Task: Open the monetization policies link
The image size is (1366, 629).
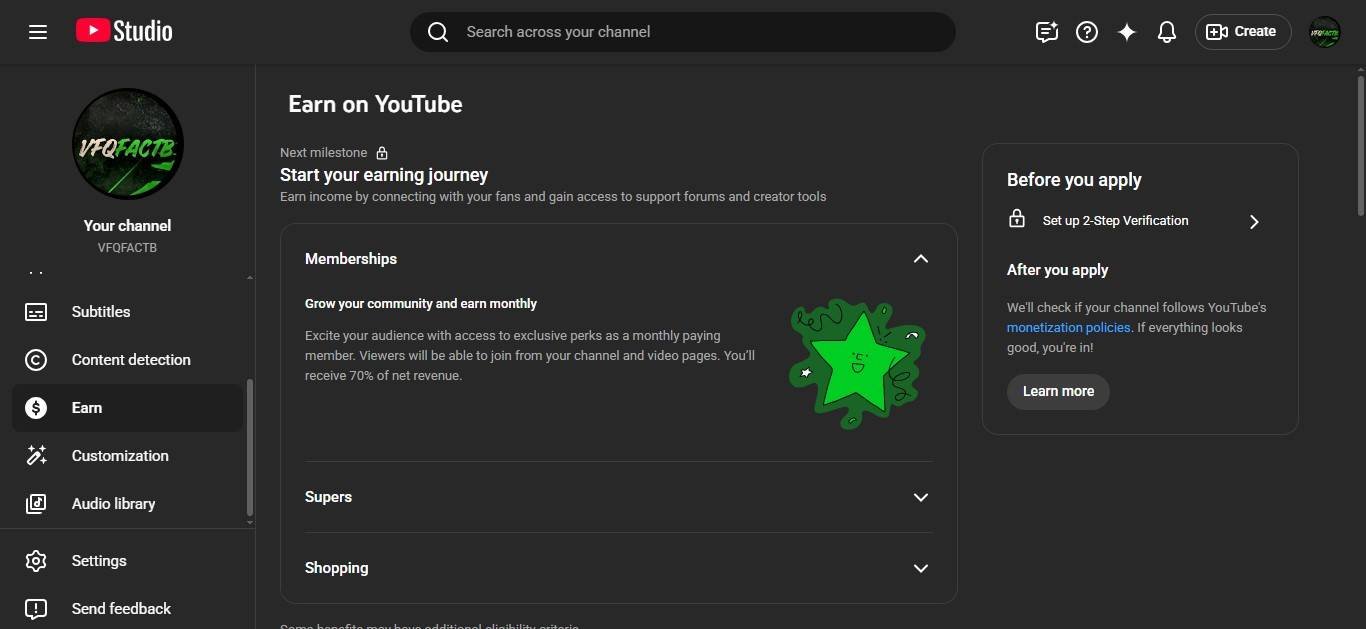Action: pyautogui.click(x=1068, y=327)
